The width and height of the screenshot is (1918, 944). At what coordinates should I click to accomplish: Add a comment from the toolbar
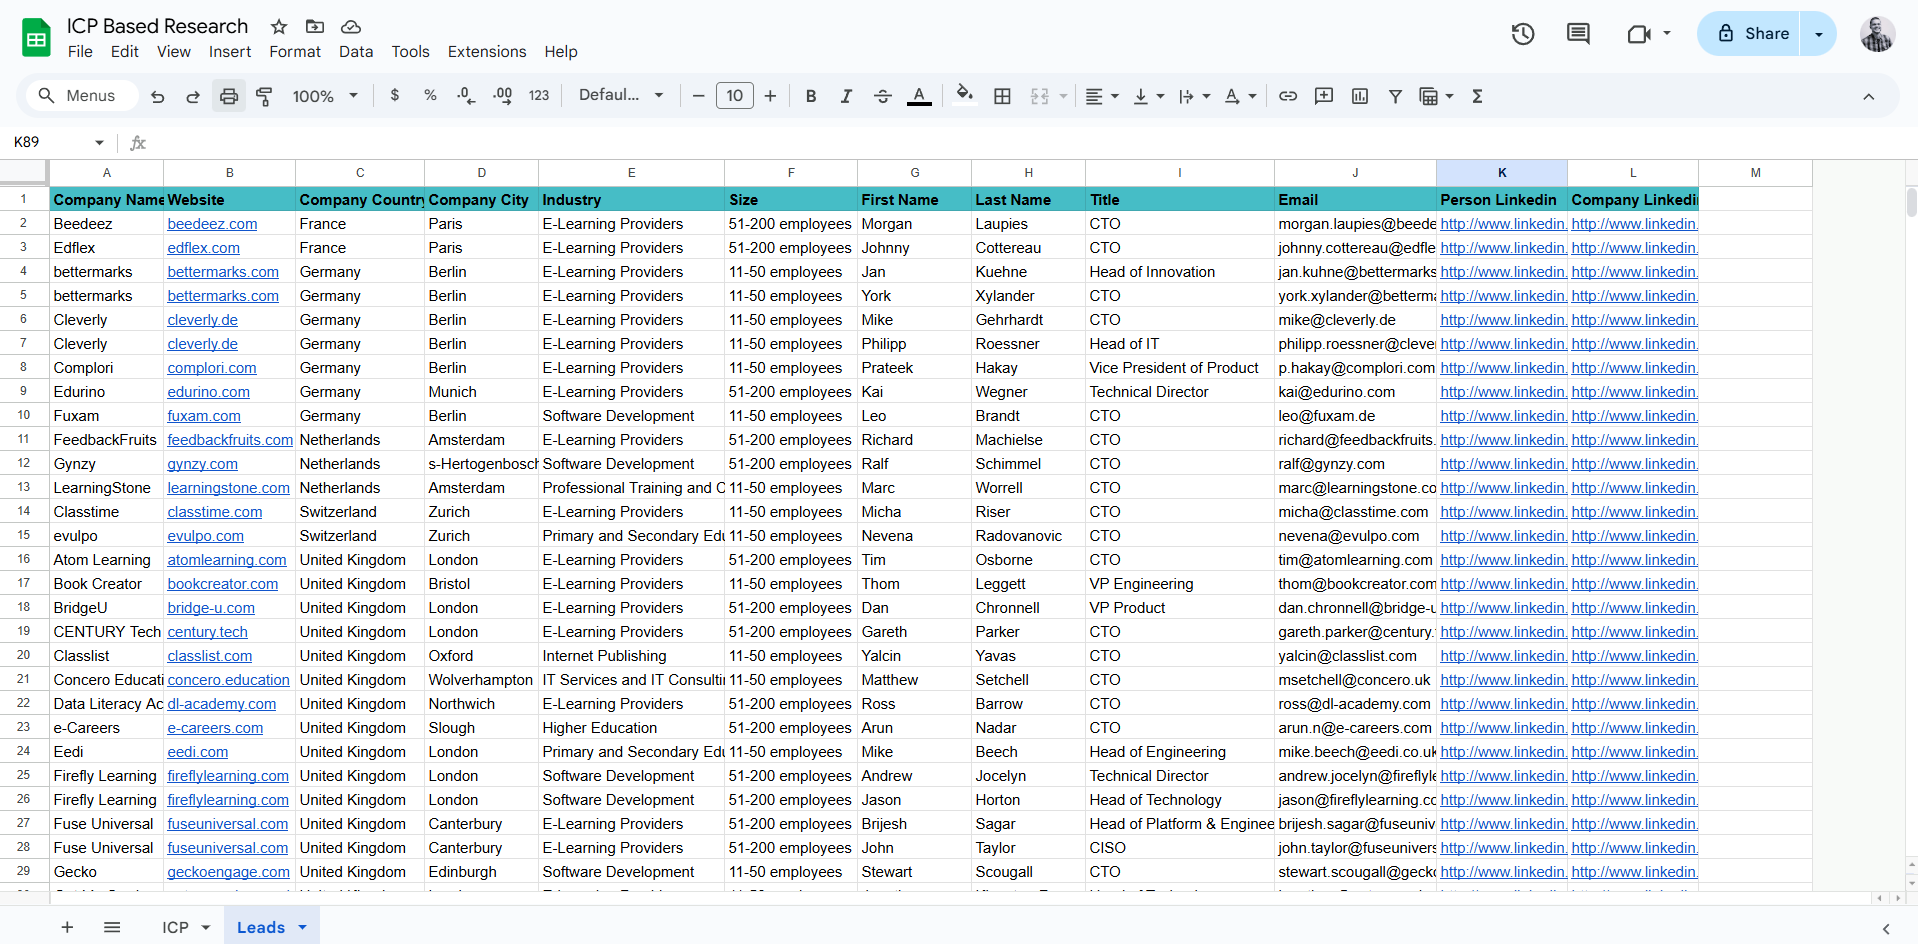[x=1324, y=96]
